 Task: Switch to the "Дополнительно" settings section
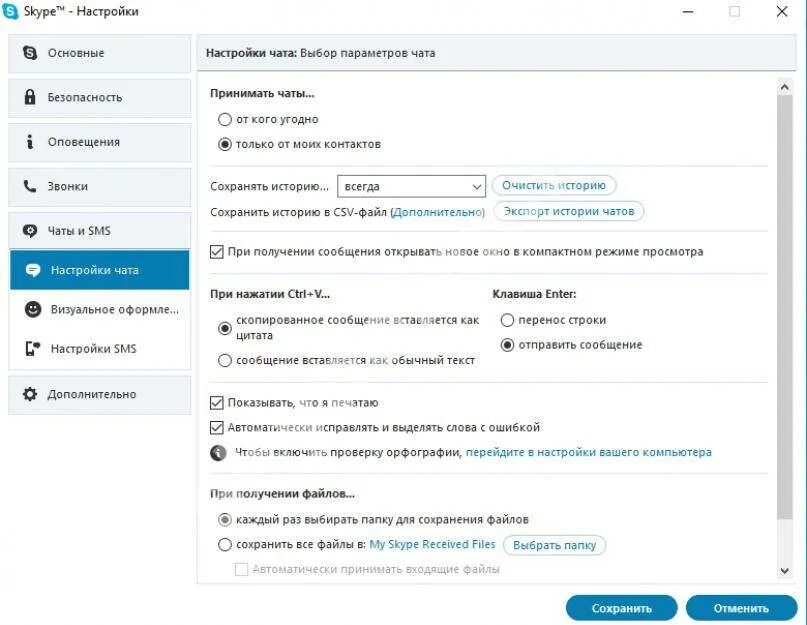click(x=100, y=394)
